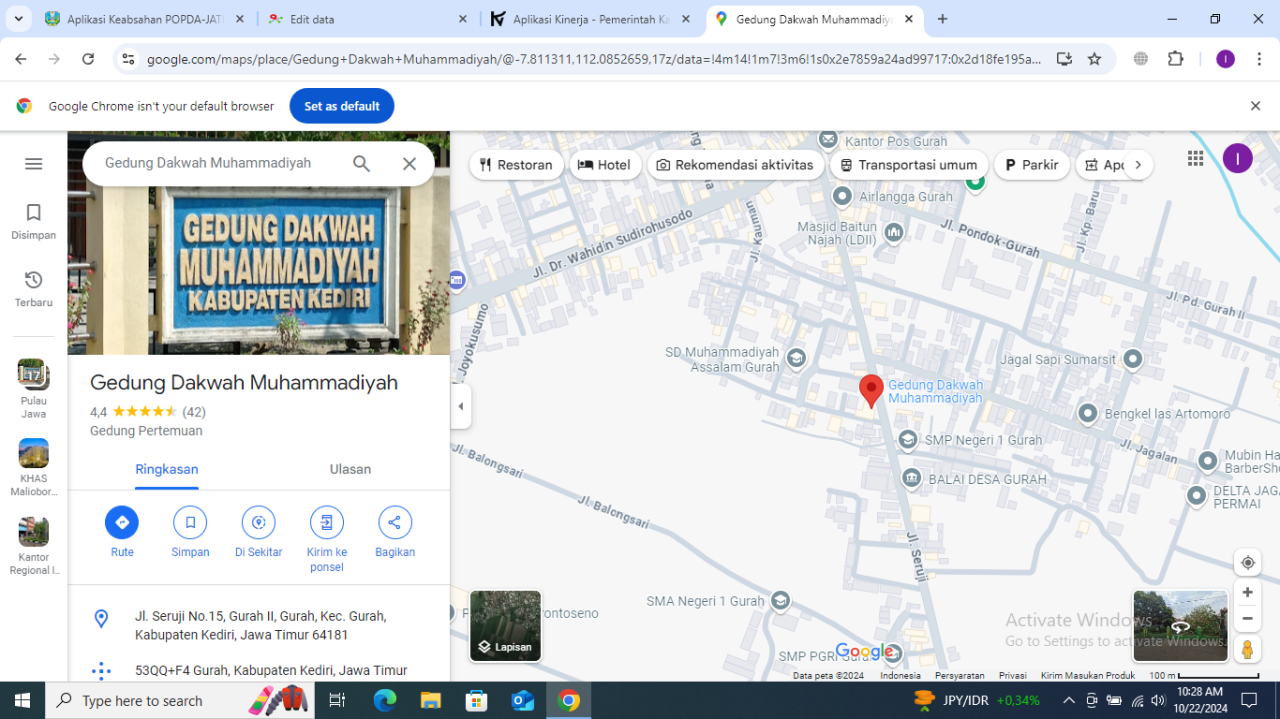
Task: Click the taskbar search box
Action: (x=180, y=700)
